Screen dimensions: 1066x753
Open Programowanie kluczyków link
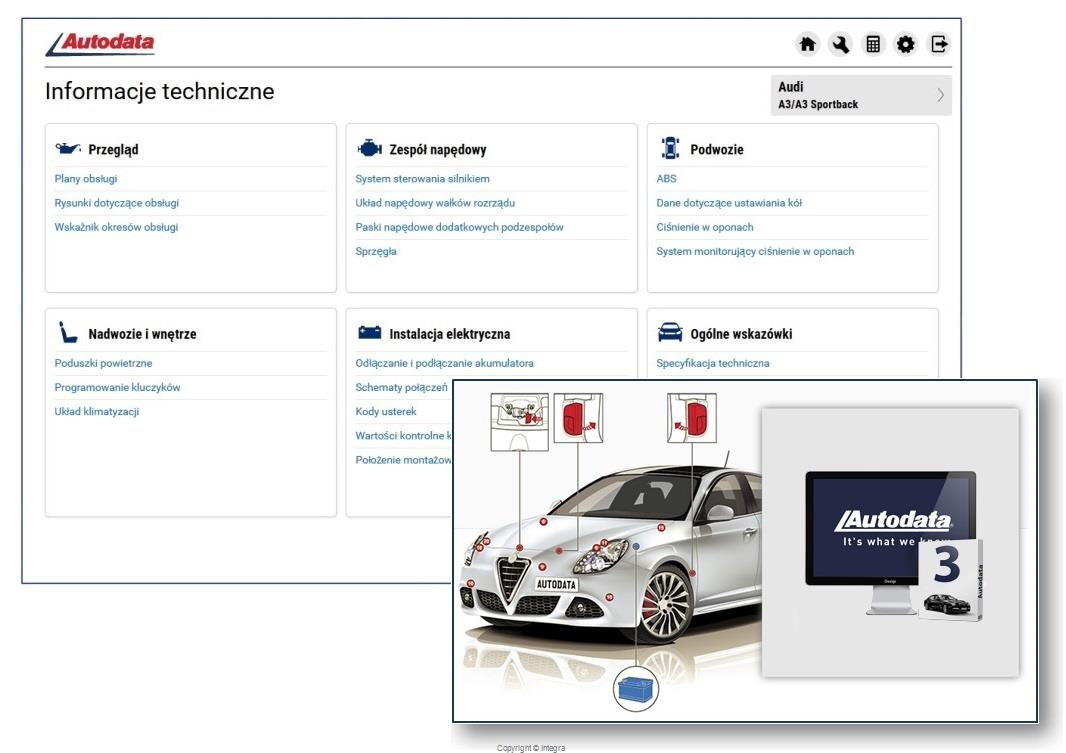117,387
